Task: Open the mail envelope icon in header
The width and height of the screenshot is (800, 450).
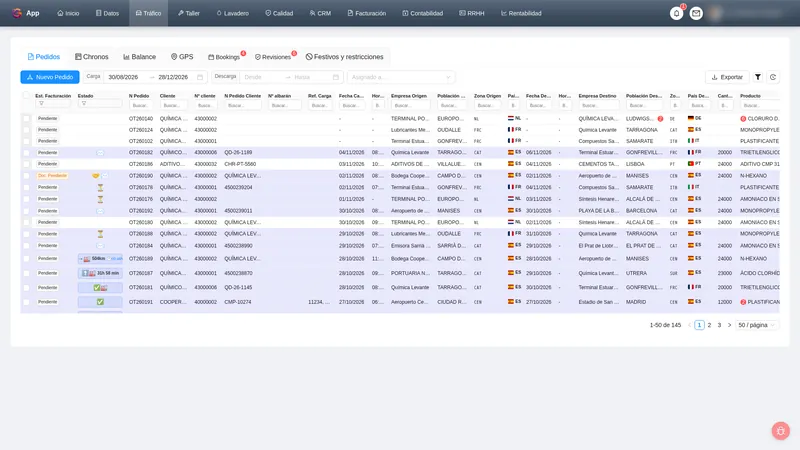Action: (x=696, y=13)
